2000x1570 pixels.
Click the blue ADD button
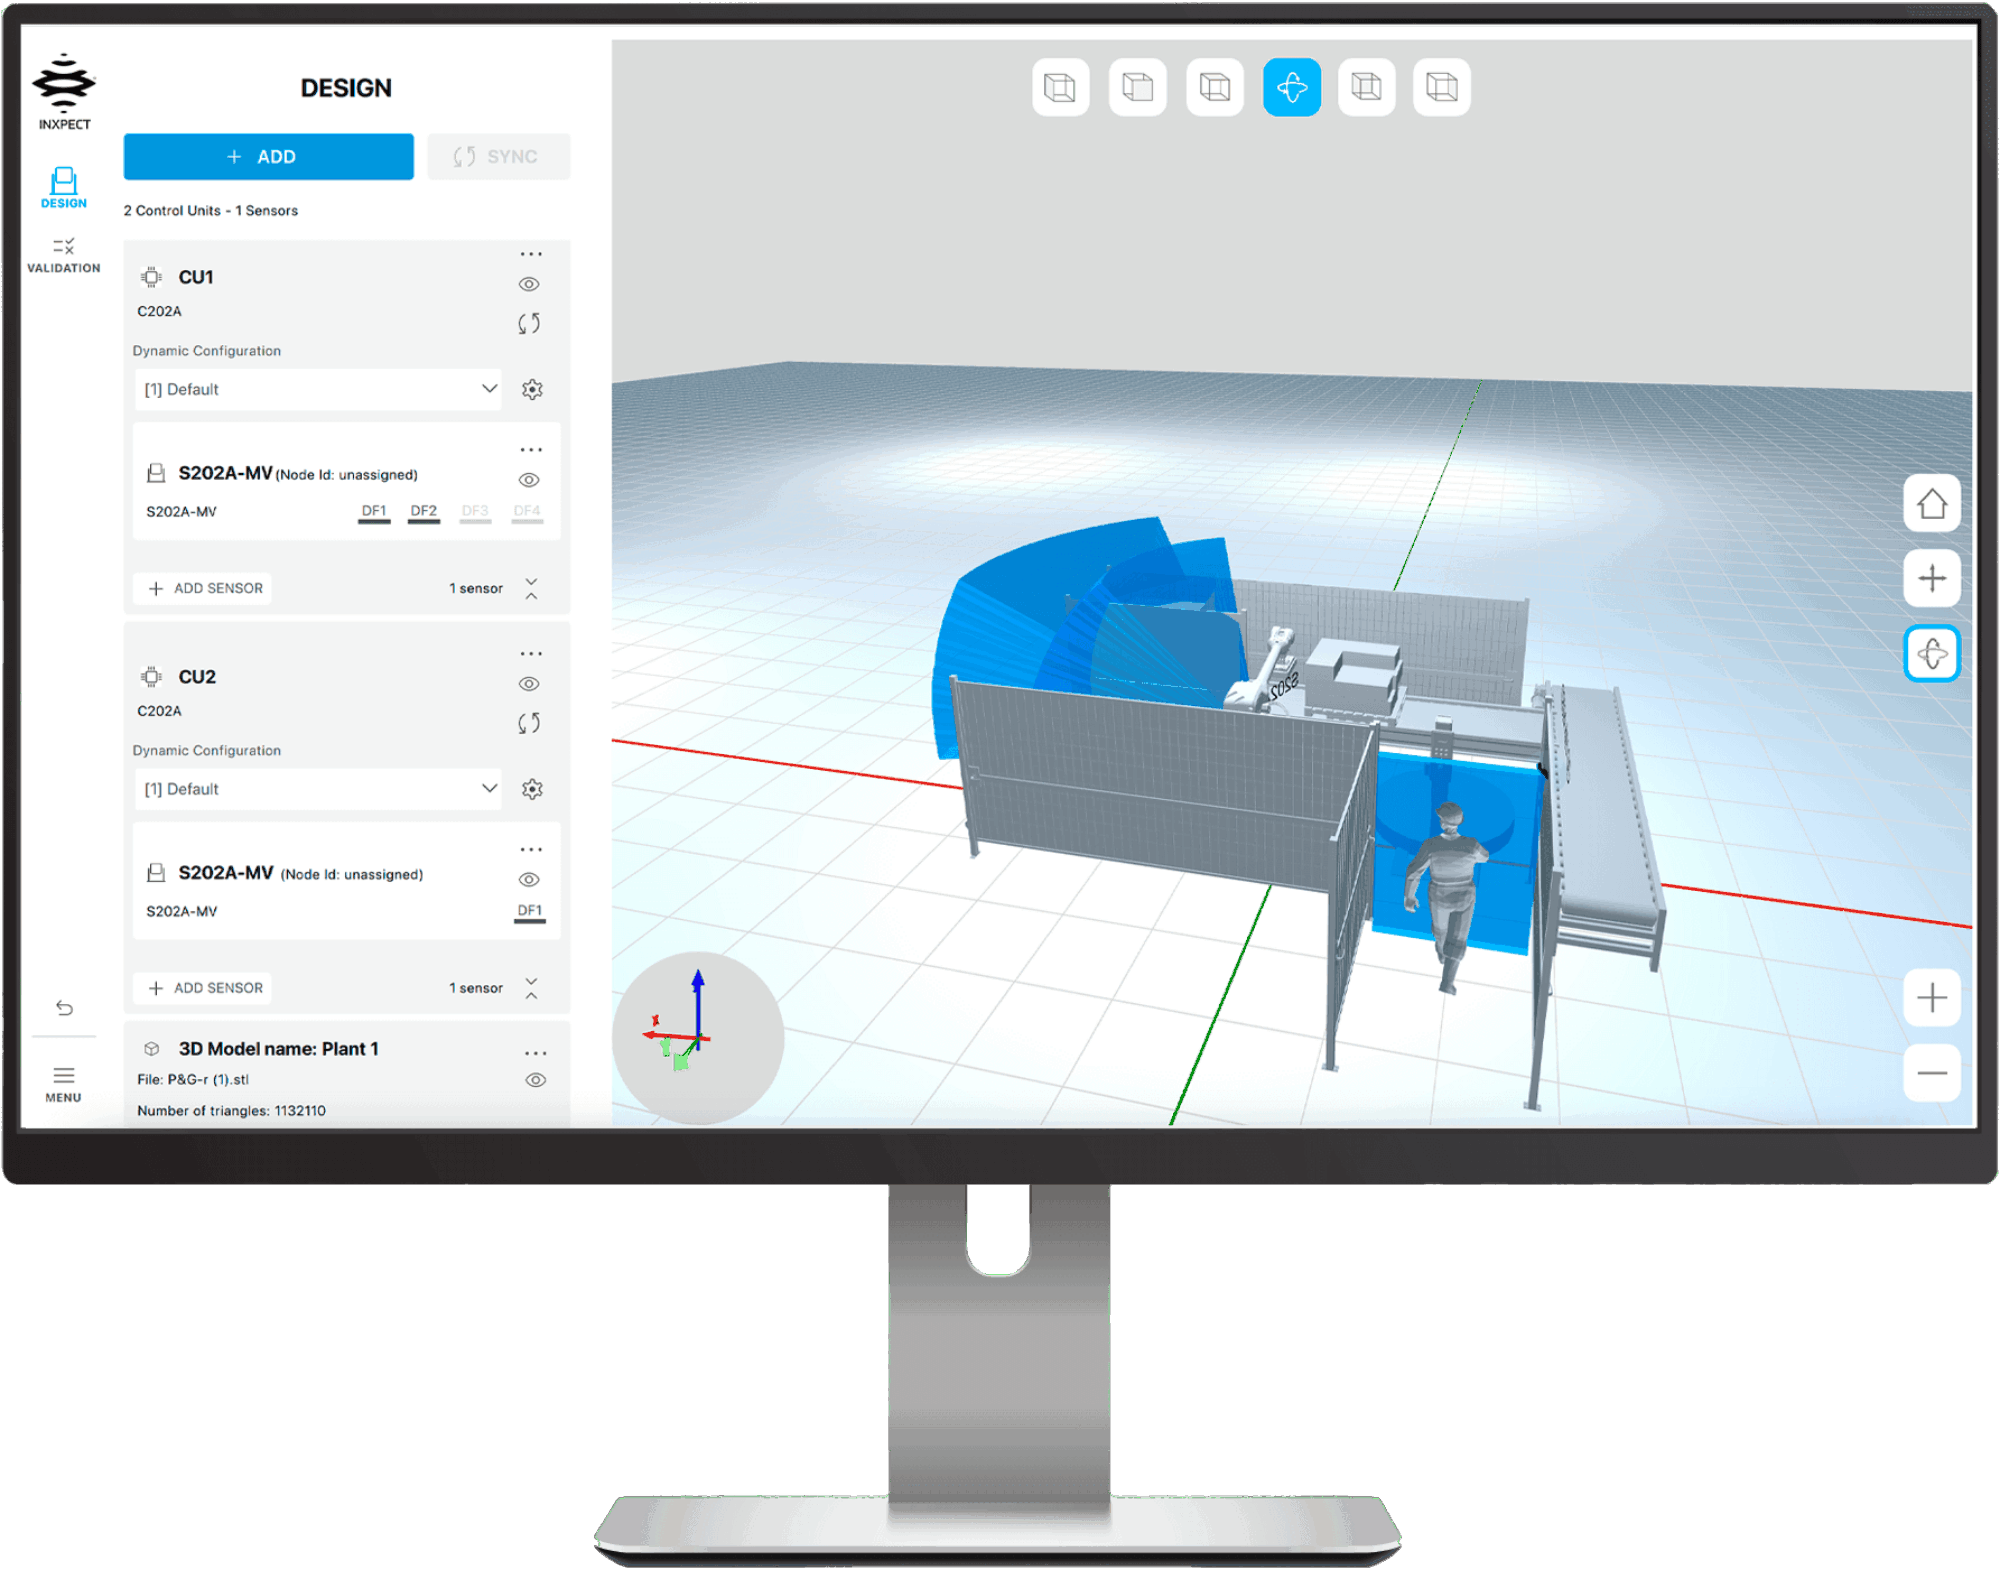tap(268, 157)
